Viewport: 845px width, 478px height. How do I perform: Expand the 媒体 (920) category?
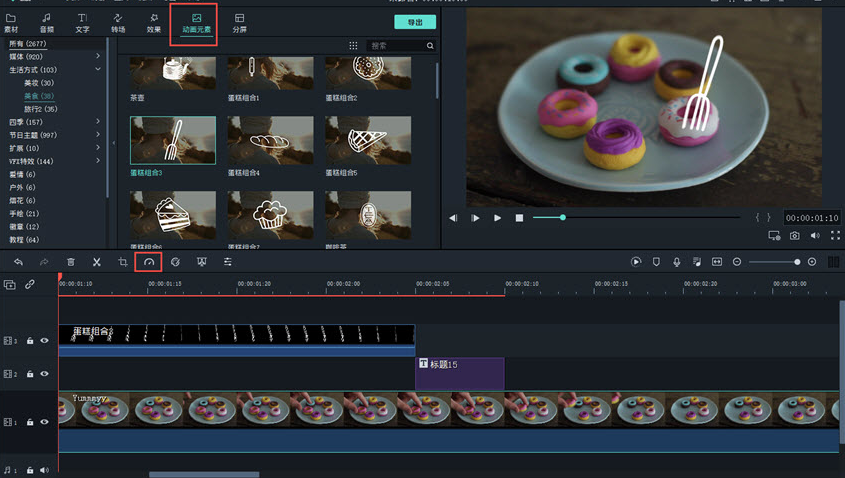[x=98, y=57]
